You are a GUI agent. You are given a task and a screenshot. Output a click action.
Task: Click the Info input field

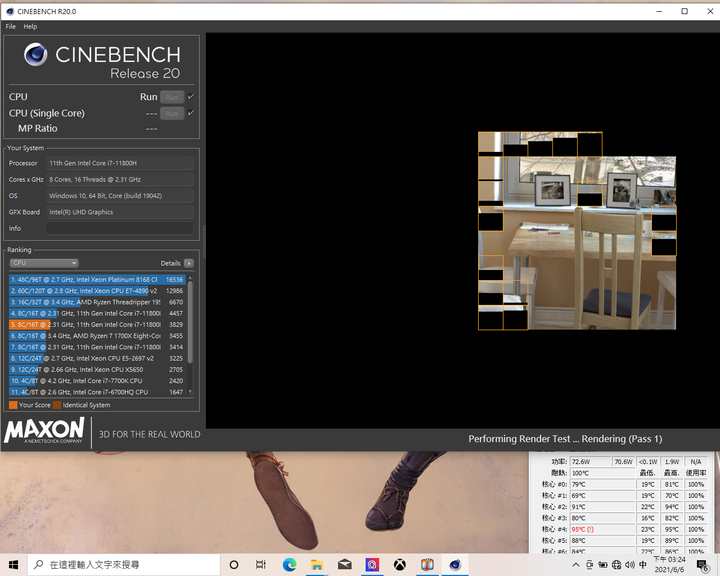pos(120,228)
